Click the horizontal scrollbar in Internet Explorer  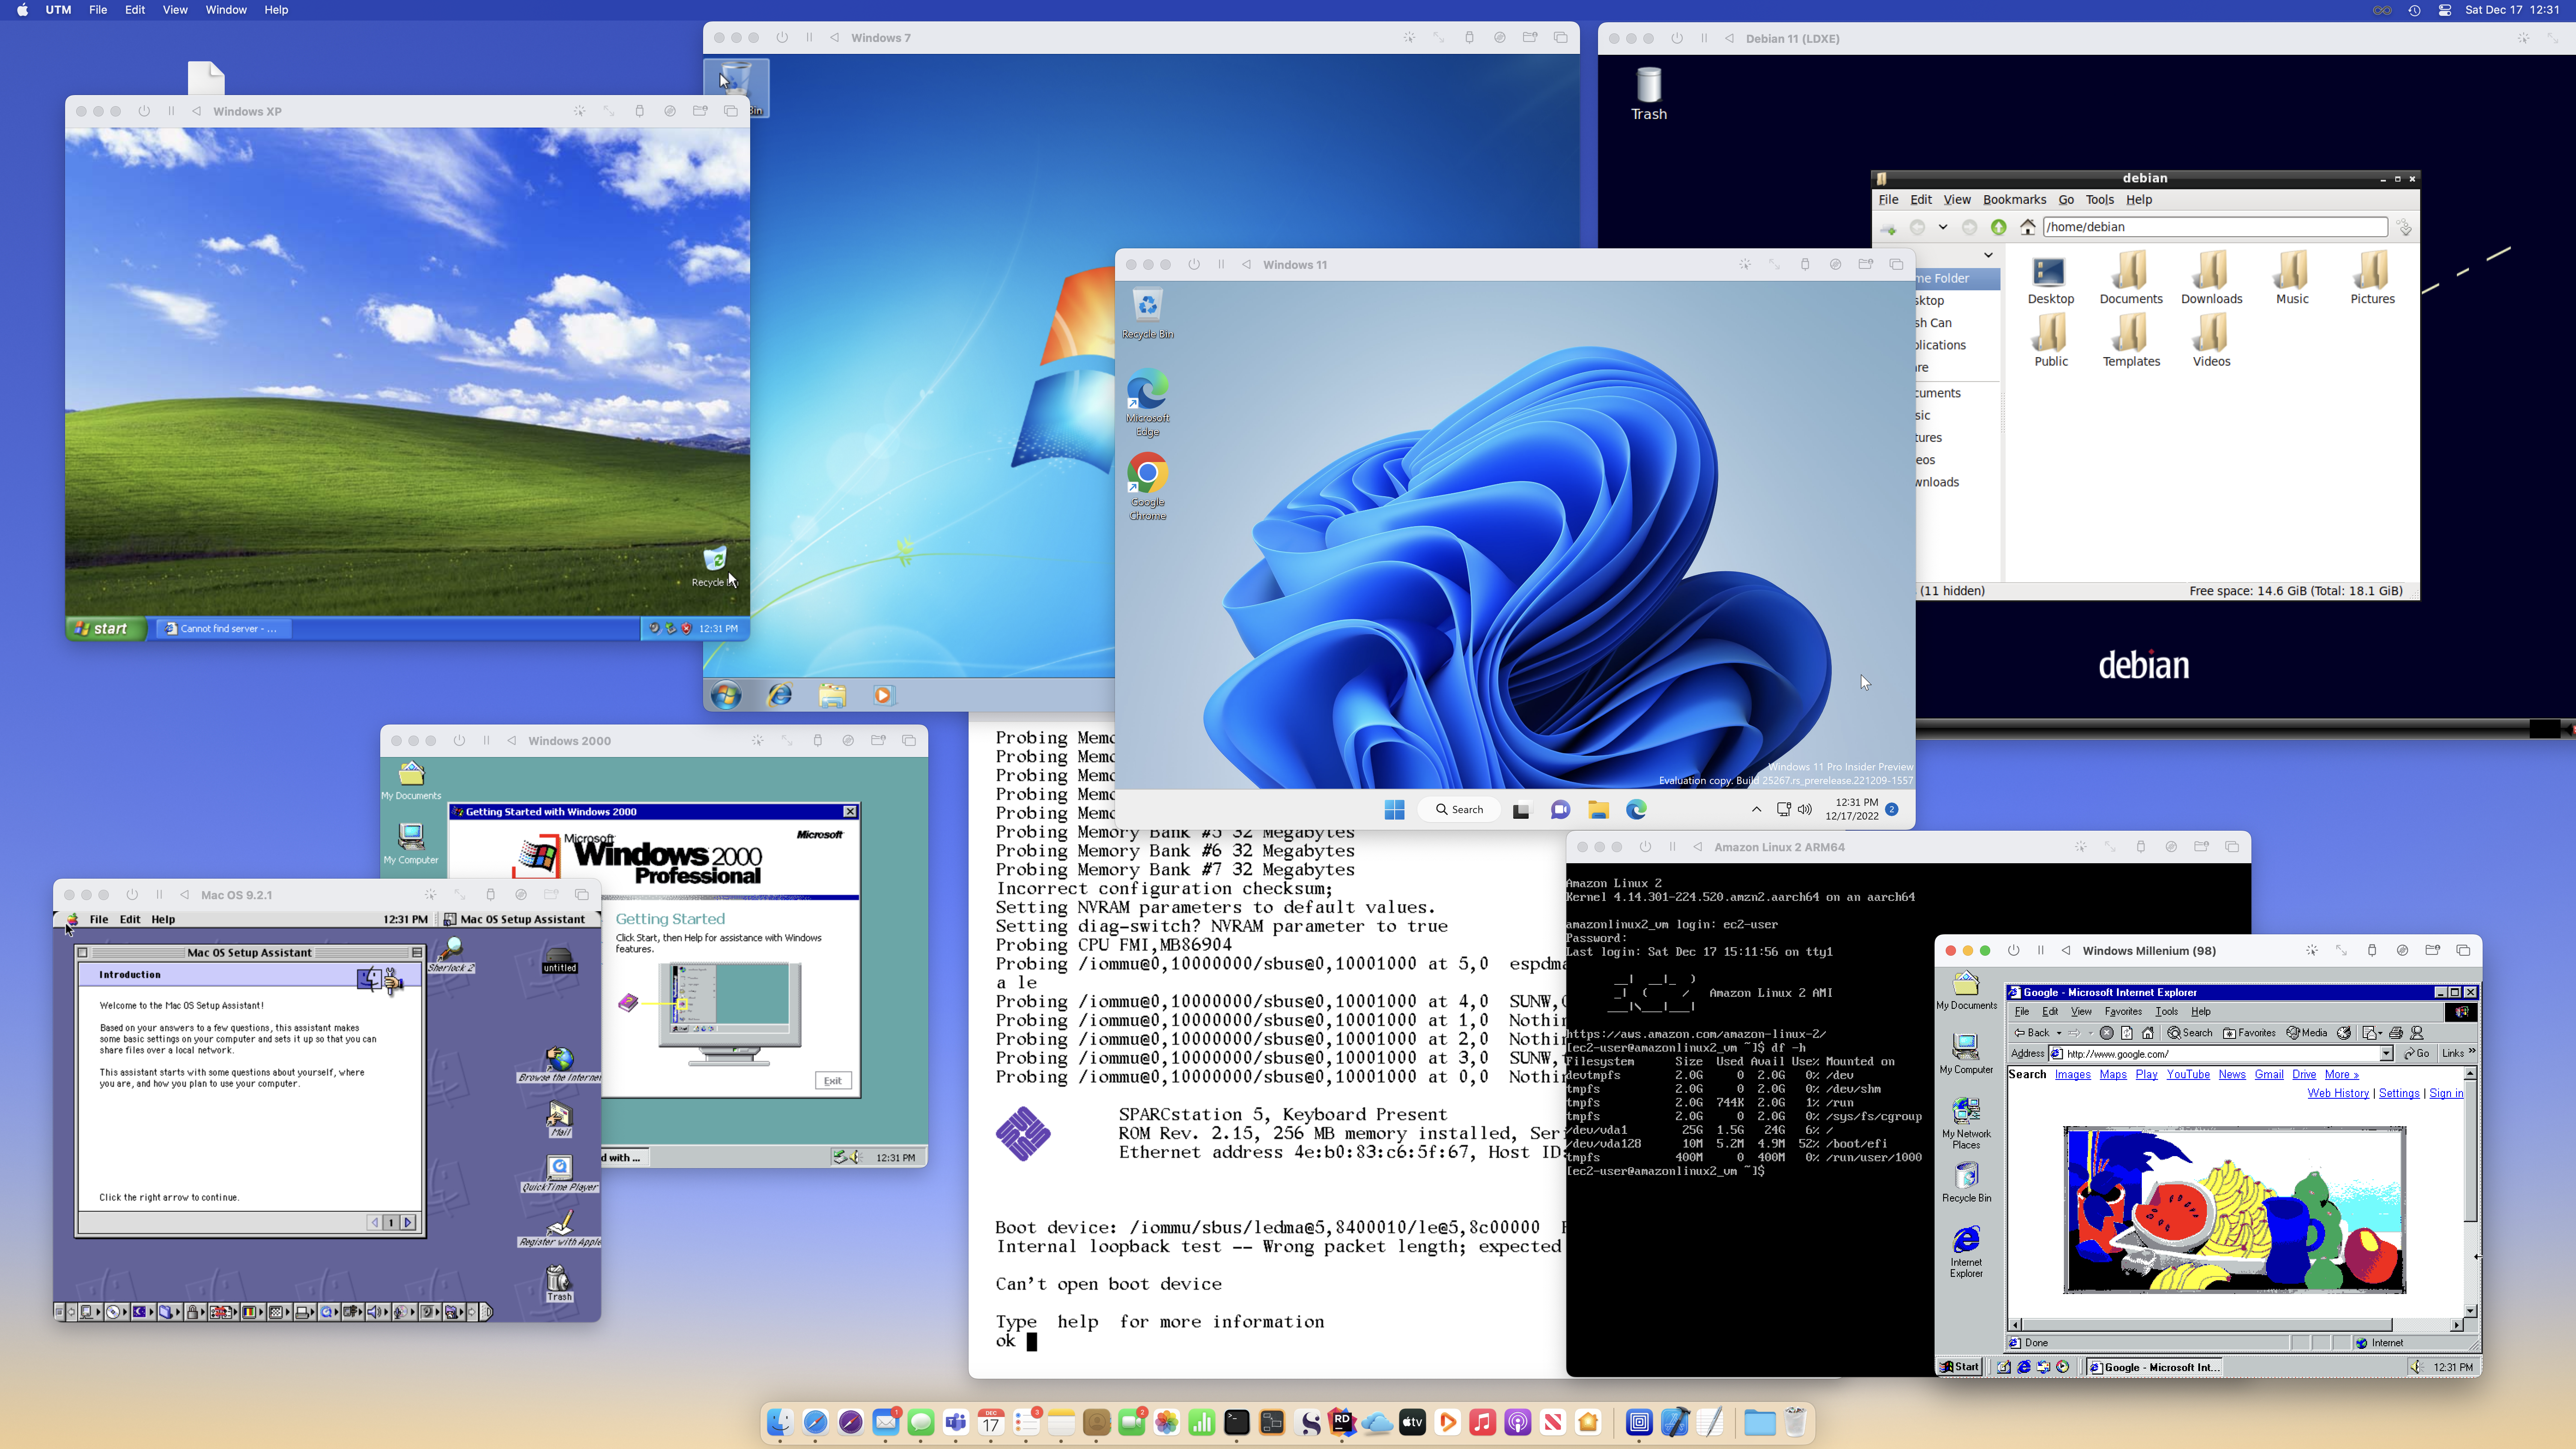pos(2236,1325)
